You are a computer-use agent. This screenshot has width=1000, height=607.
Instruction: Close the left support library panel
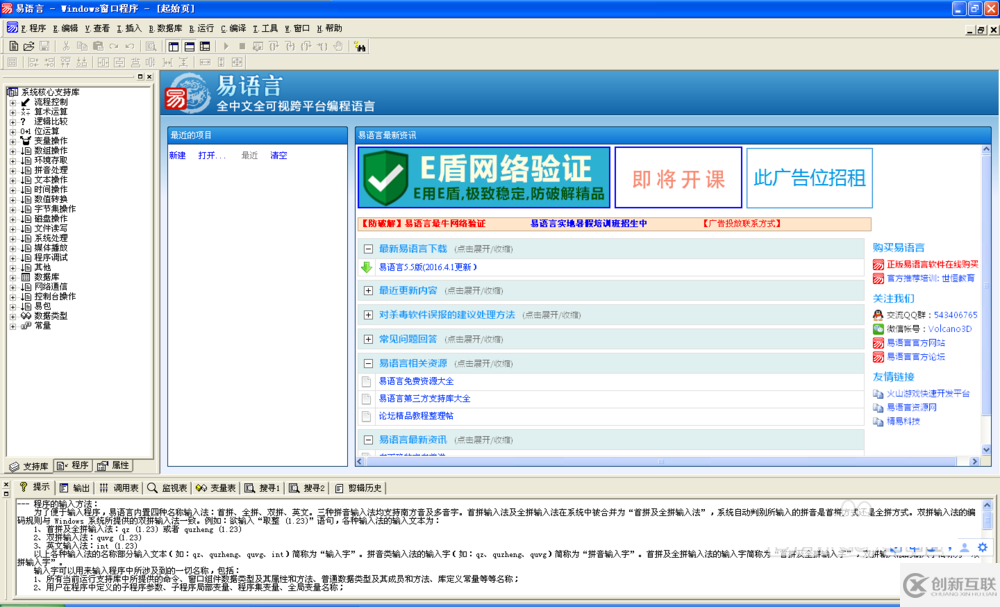tap(149, 77)
